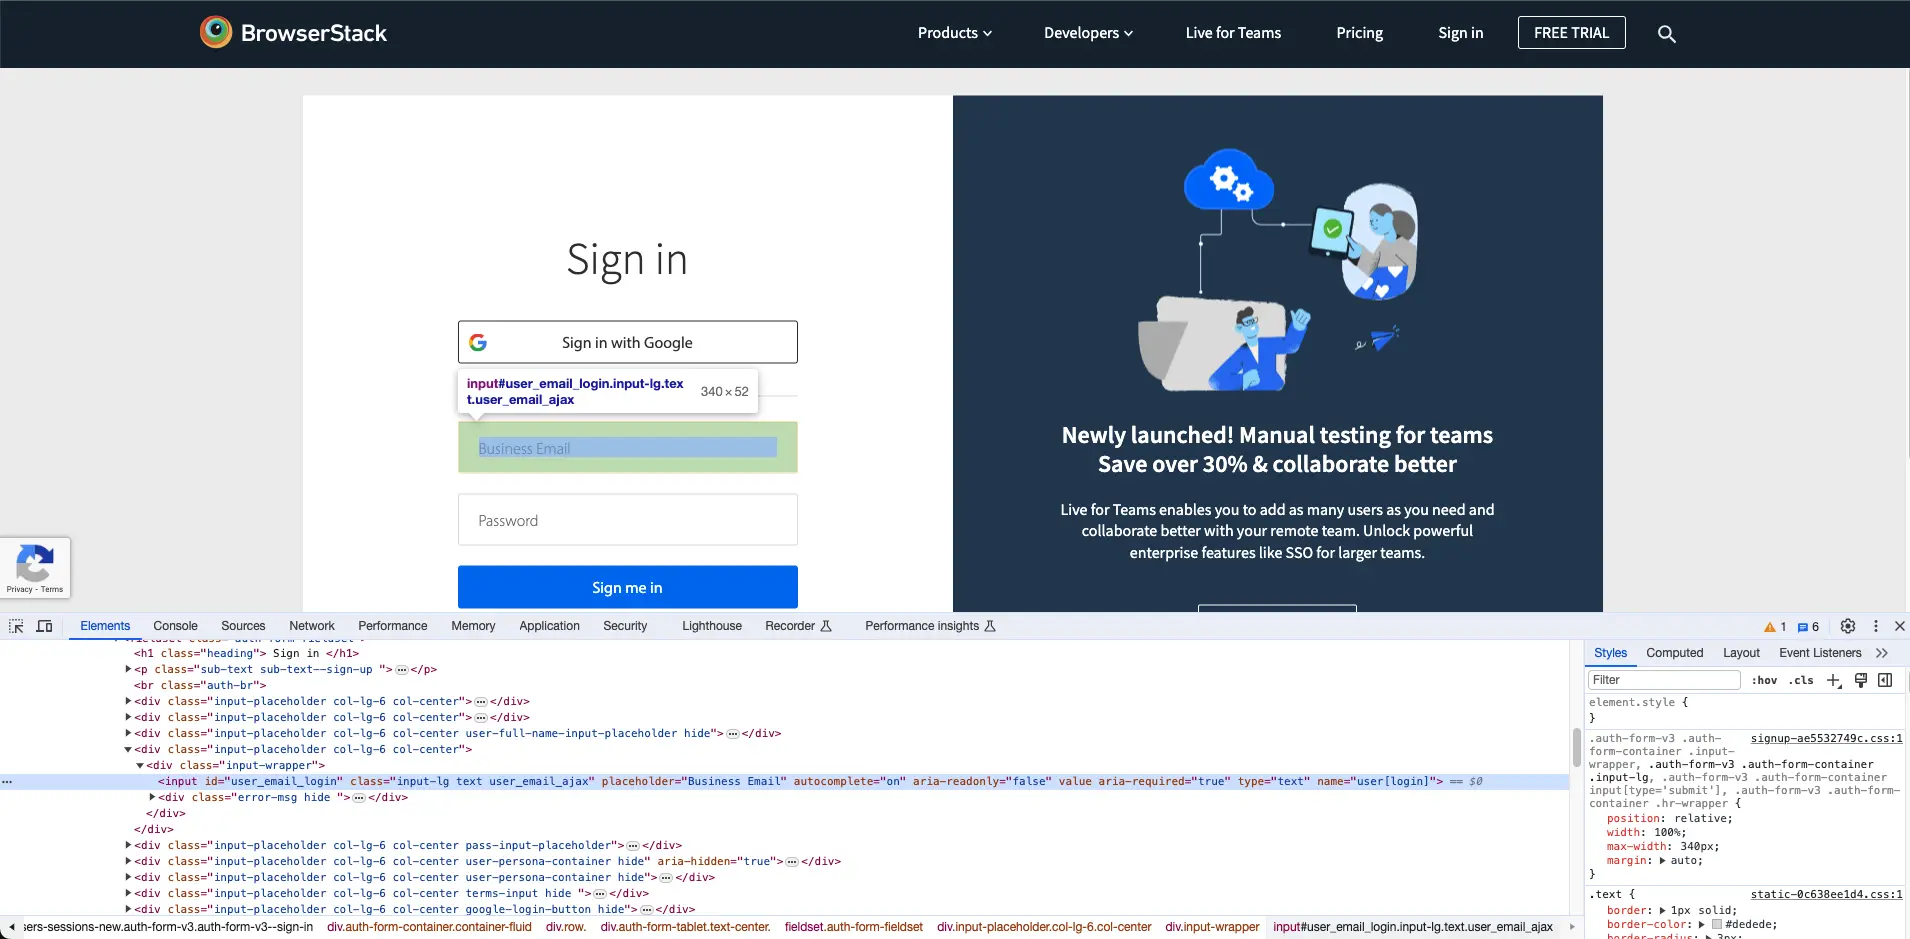Toggle the .cls element classes panel
The image size is (1910, 939).
click(x=1802, y=680)
